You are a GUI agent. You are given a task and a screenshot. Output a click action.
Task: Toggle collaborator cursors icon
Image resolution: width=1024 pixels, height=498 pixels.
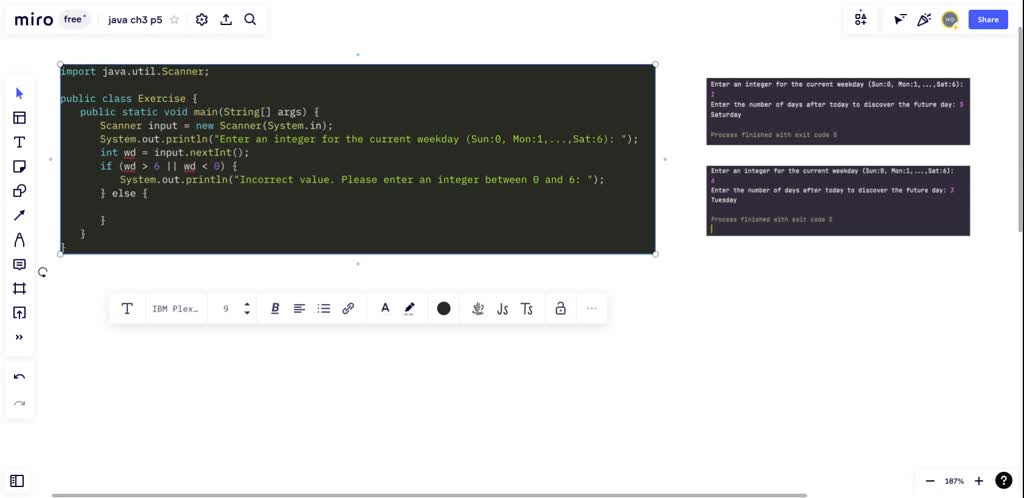point(901,20)
